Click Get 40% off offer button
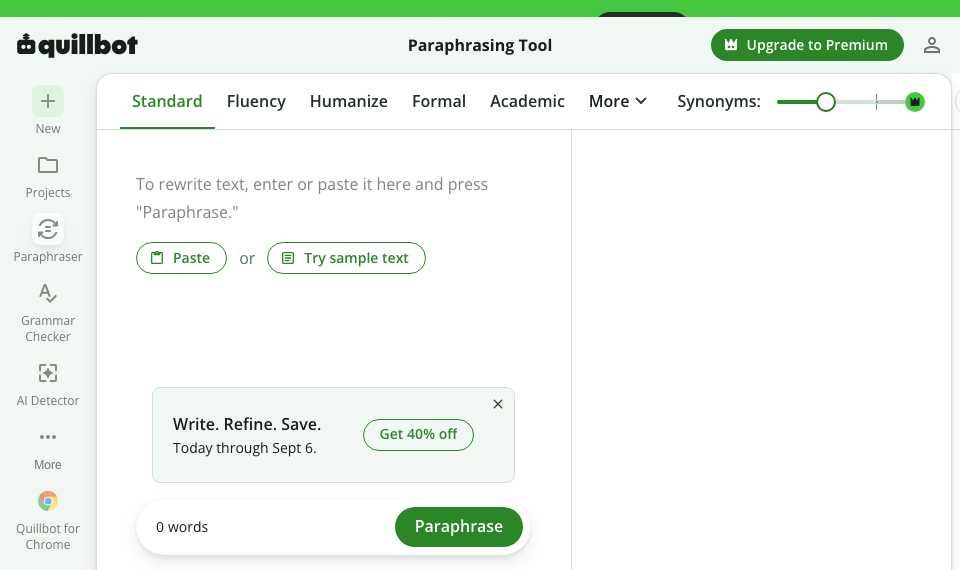The image size is (960, 570). pos(418,435)
